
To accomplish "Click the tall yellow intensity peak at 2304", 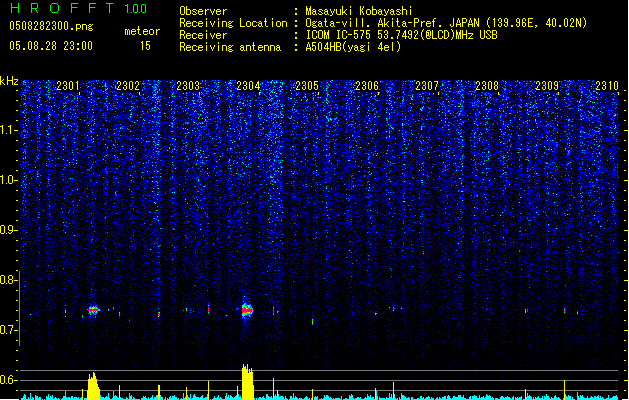I will pyautogui.click(x=248, y=382).
